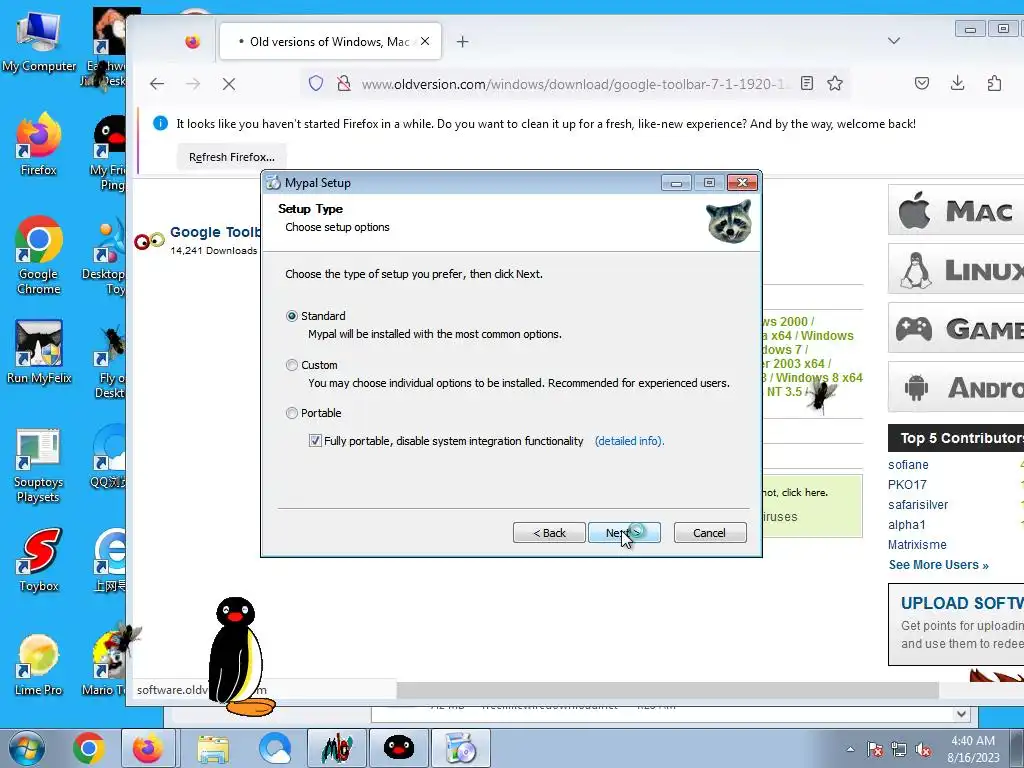Click the info icon in notification bar
This screenshot has width=1024, height=768.
[160, 123]
